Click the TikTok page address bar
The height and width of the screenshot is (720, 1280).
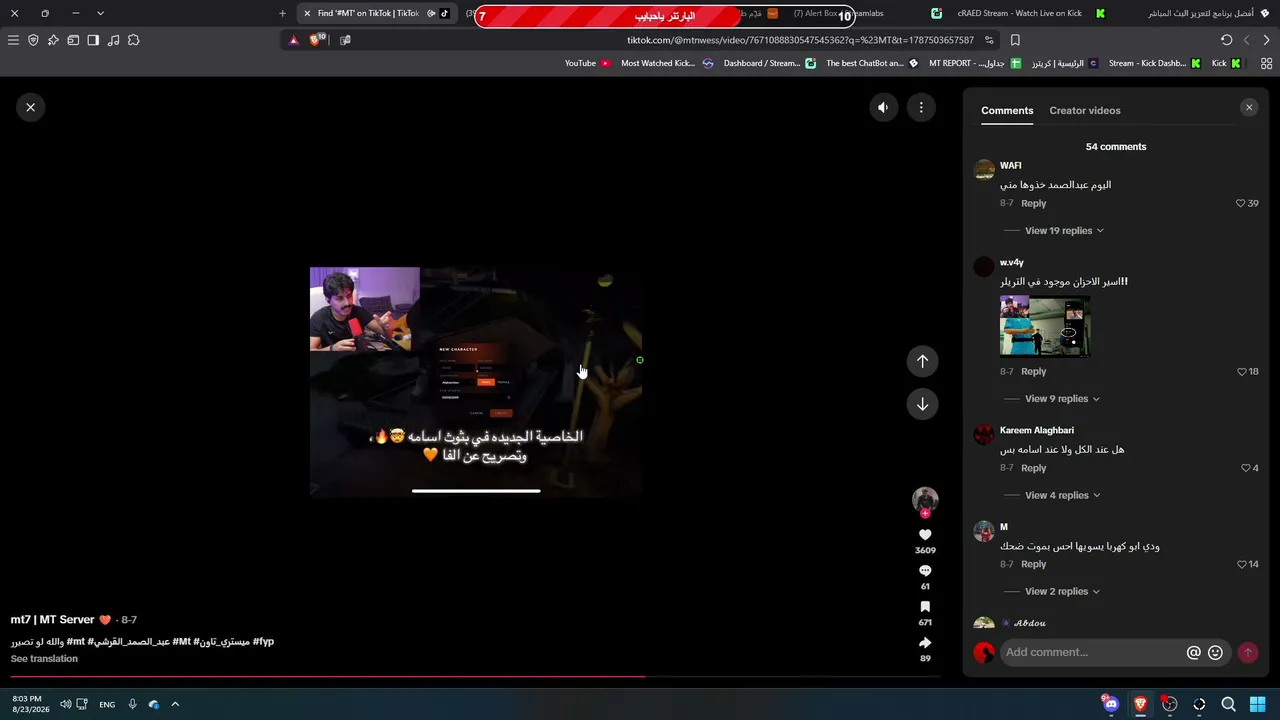[800, 40]
